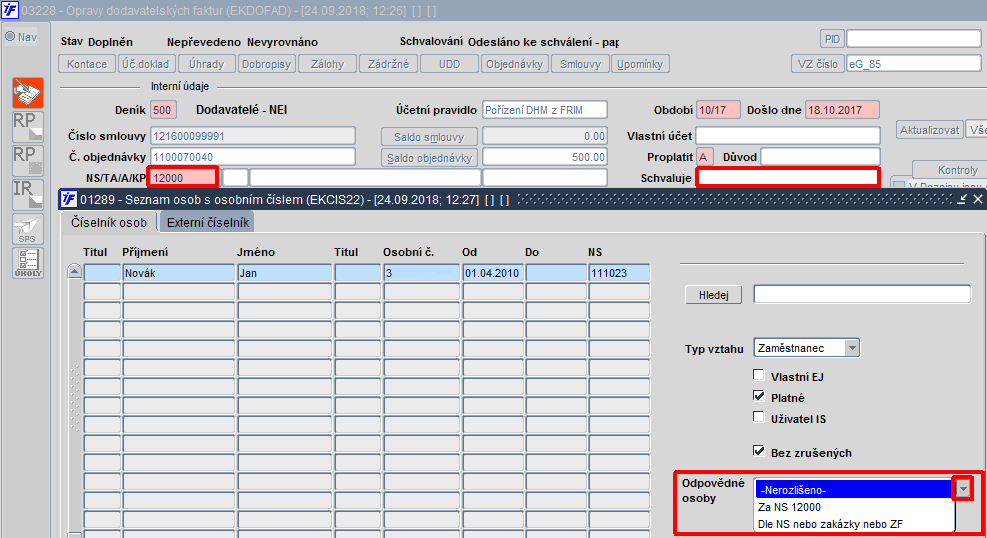Click the Číslo smlouvy field 121600099991
Screen dimensions: 987x538
tap(253, 136)
